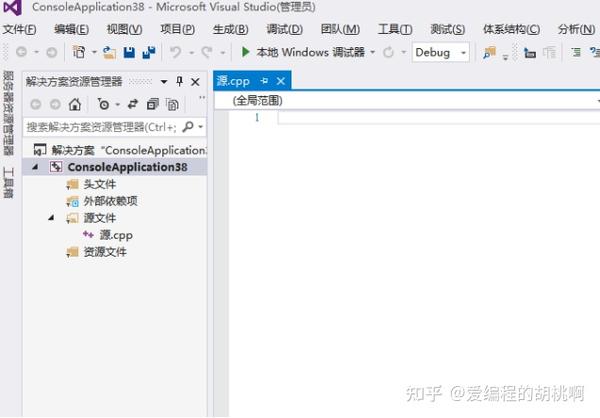
Task: Click the Solution Explorer Home icon
Action: (75, 104)
